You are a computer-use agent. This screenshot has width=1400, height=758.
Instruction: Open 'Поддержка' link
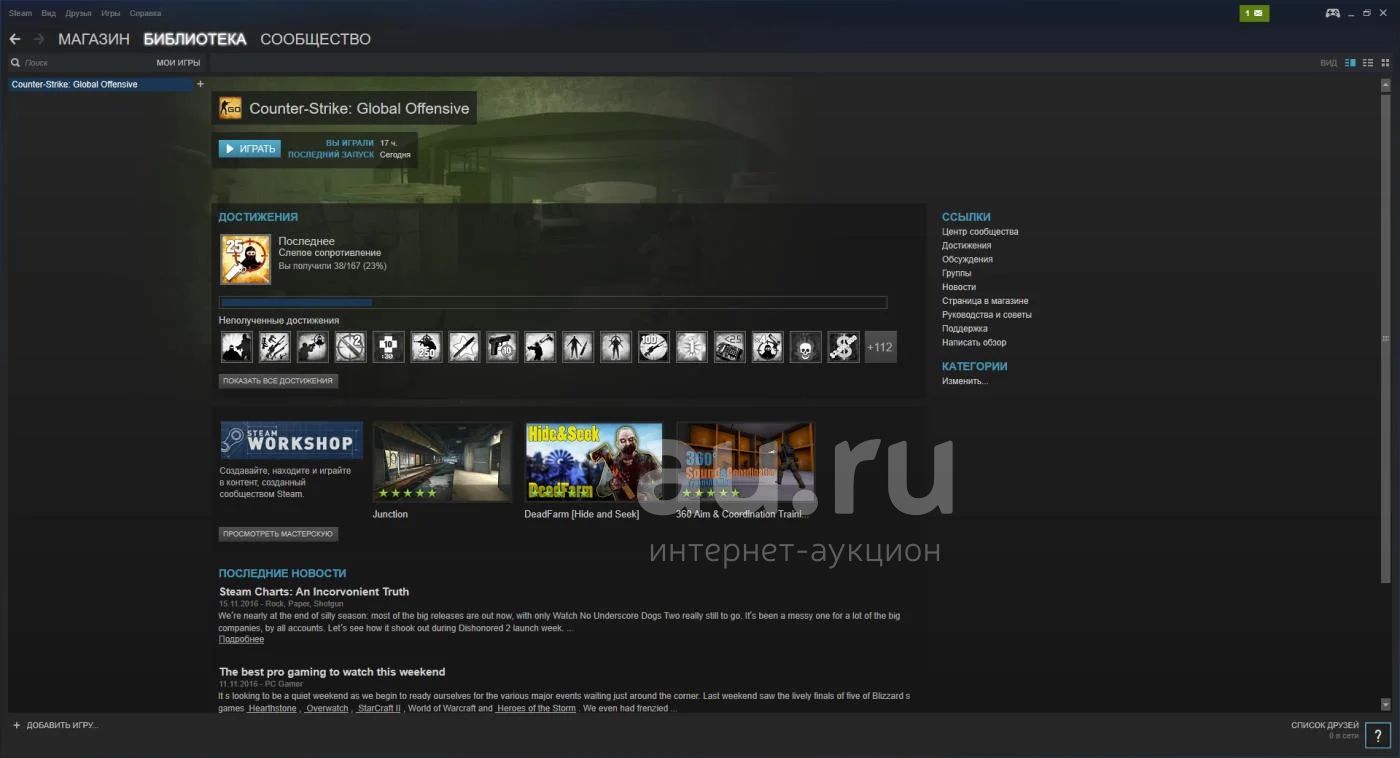point(965,329)
